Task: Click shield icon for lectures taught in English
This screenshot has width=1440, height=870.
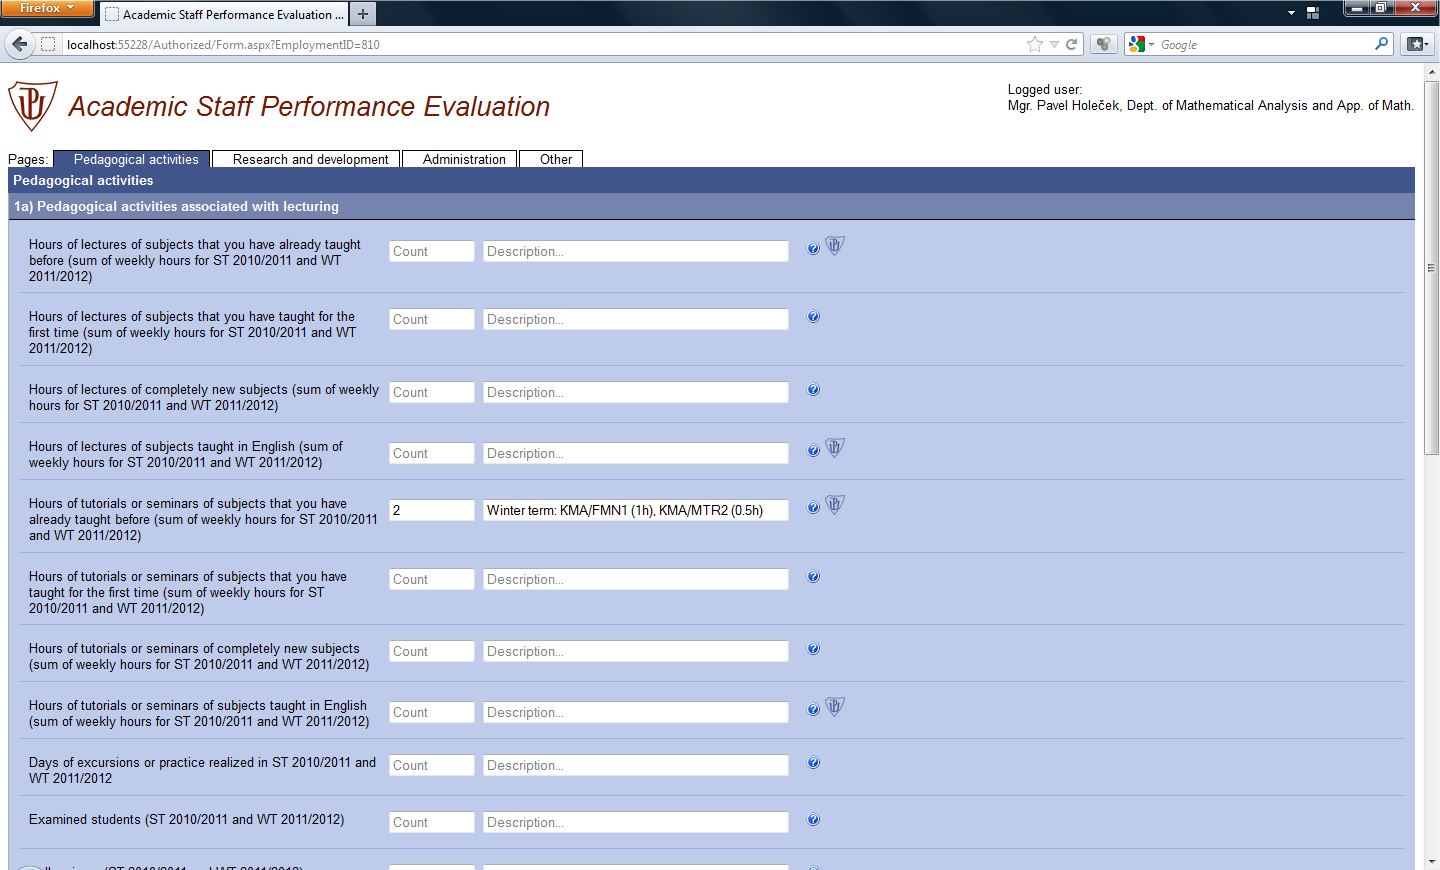Action: click(x=835, y=447)
